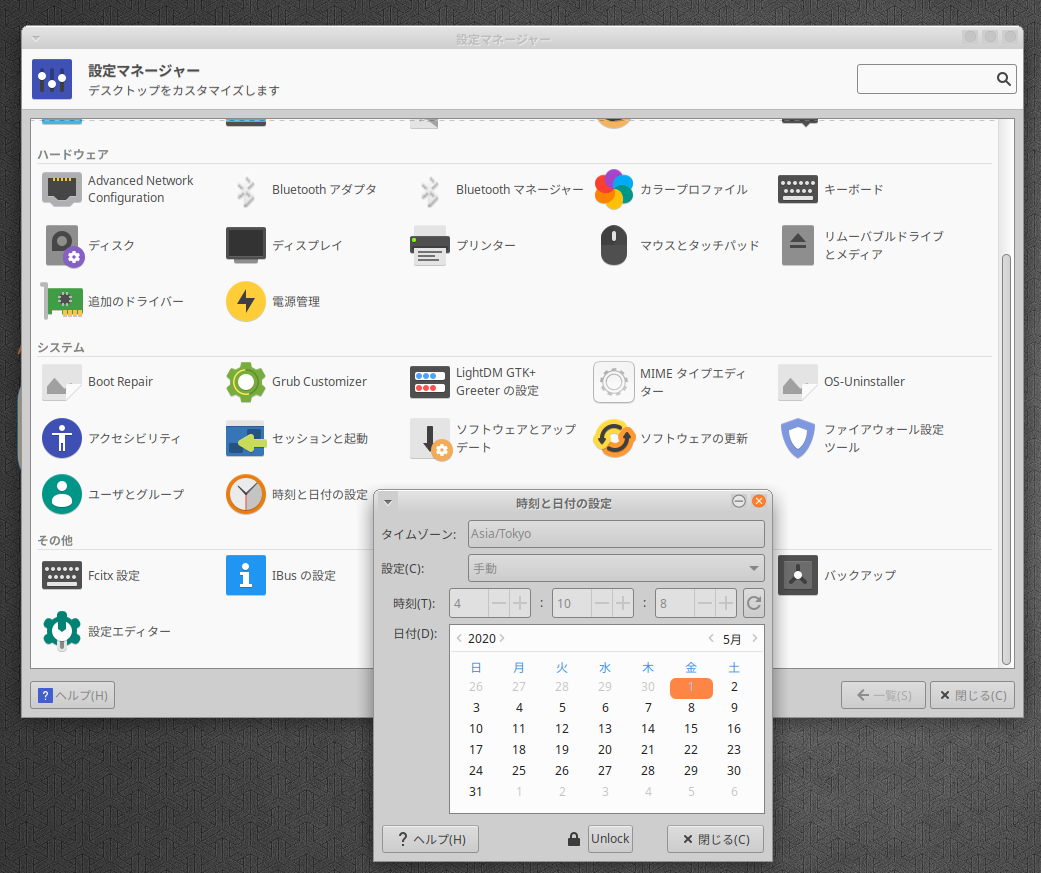Open プリンター settings
The width and height of the screenshot is (1041, 873).
[x=463, y=246]
